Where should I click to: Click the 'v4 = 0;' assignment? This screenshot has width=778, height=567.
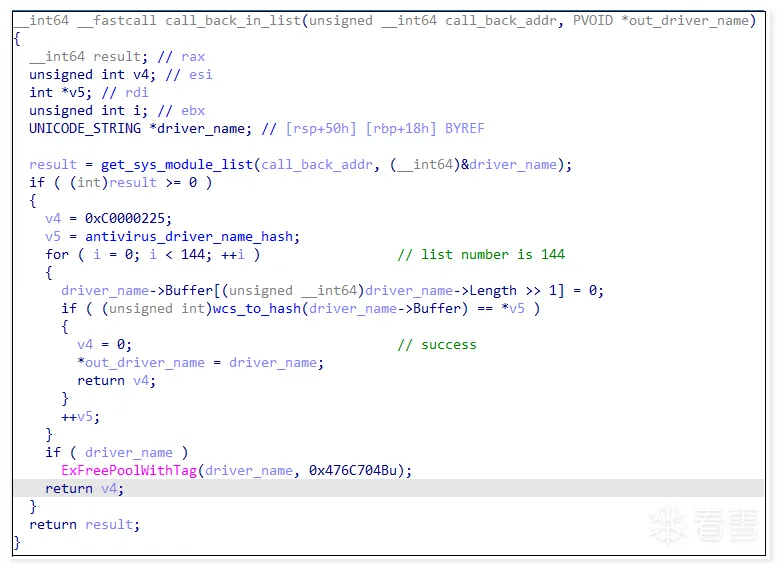(104, 345)
